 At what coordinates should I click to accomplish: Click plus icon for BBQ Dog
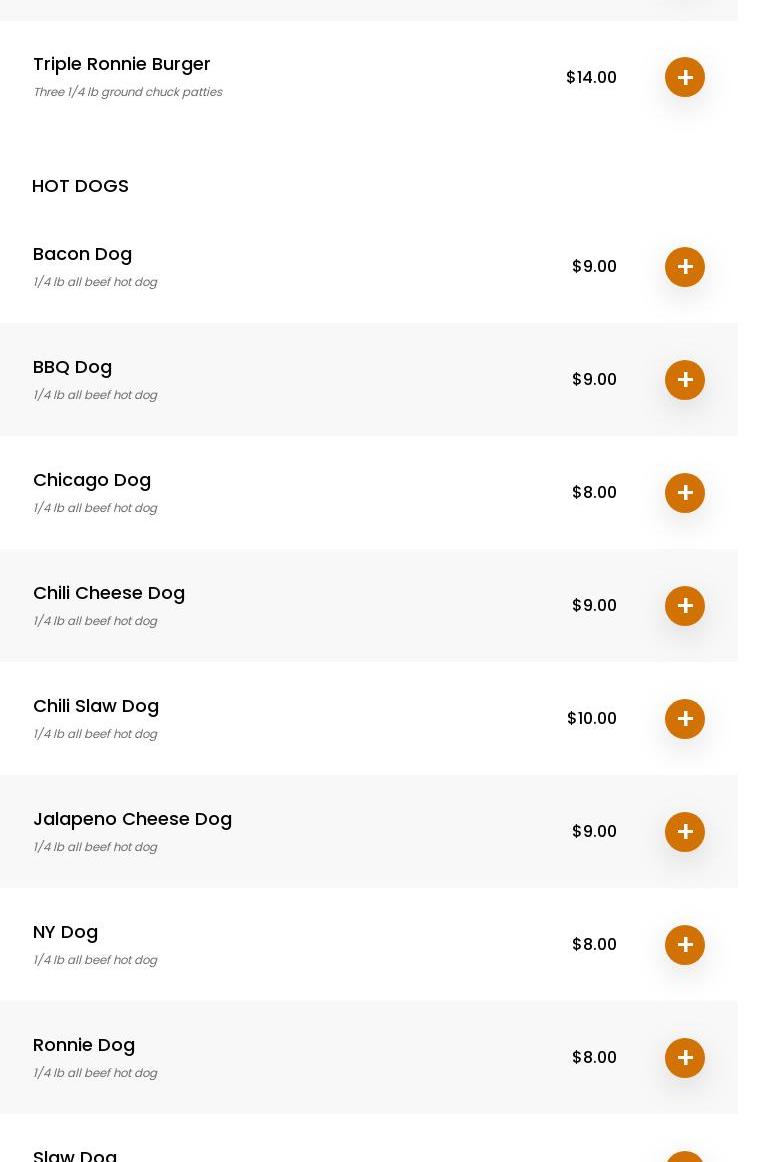685,380
